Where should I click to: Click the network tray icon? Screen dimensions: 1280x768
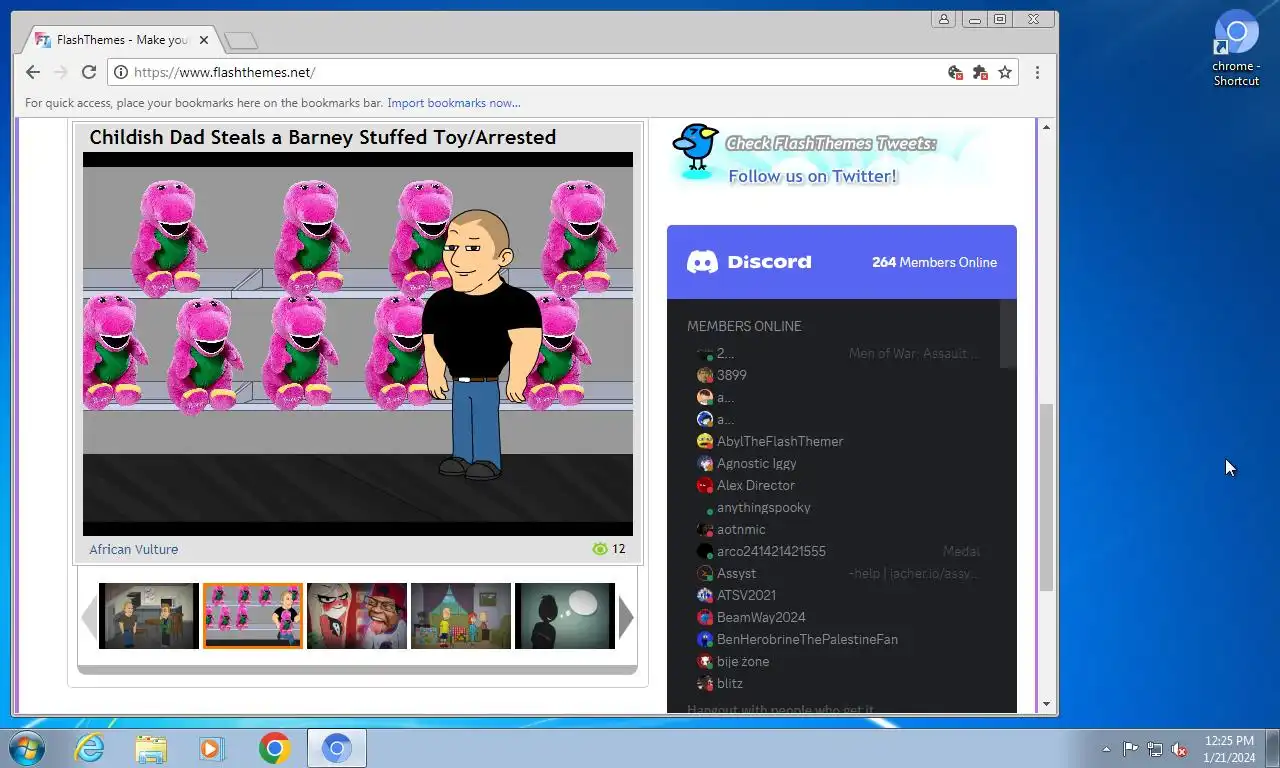[x=1155, y=748]
